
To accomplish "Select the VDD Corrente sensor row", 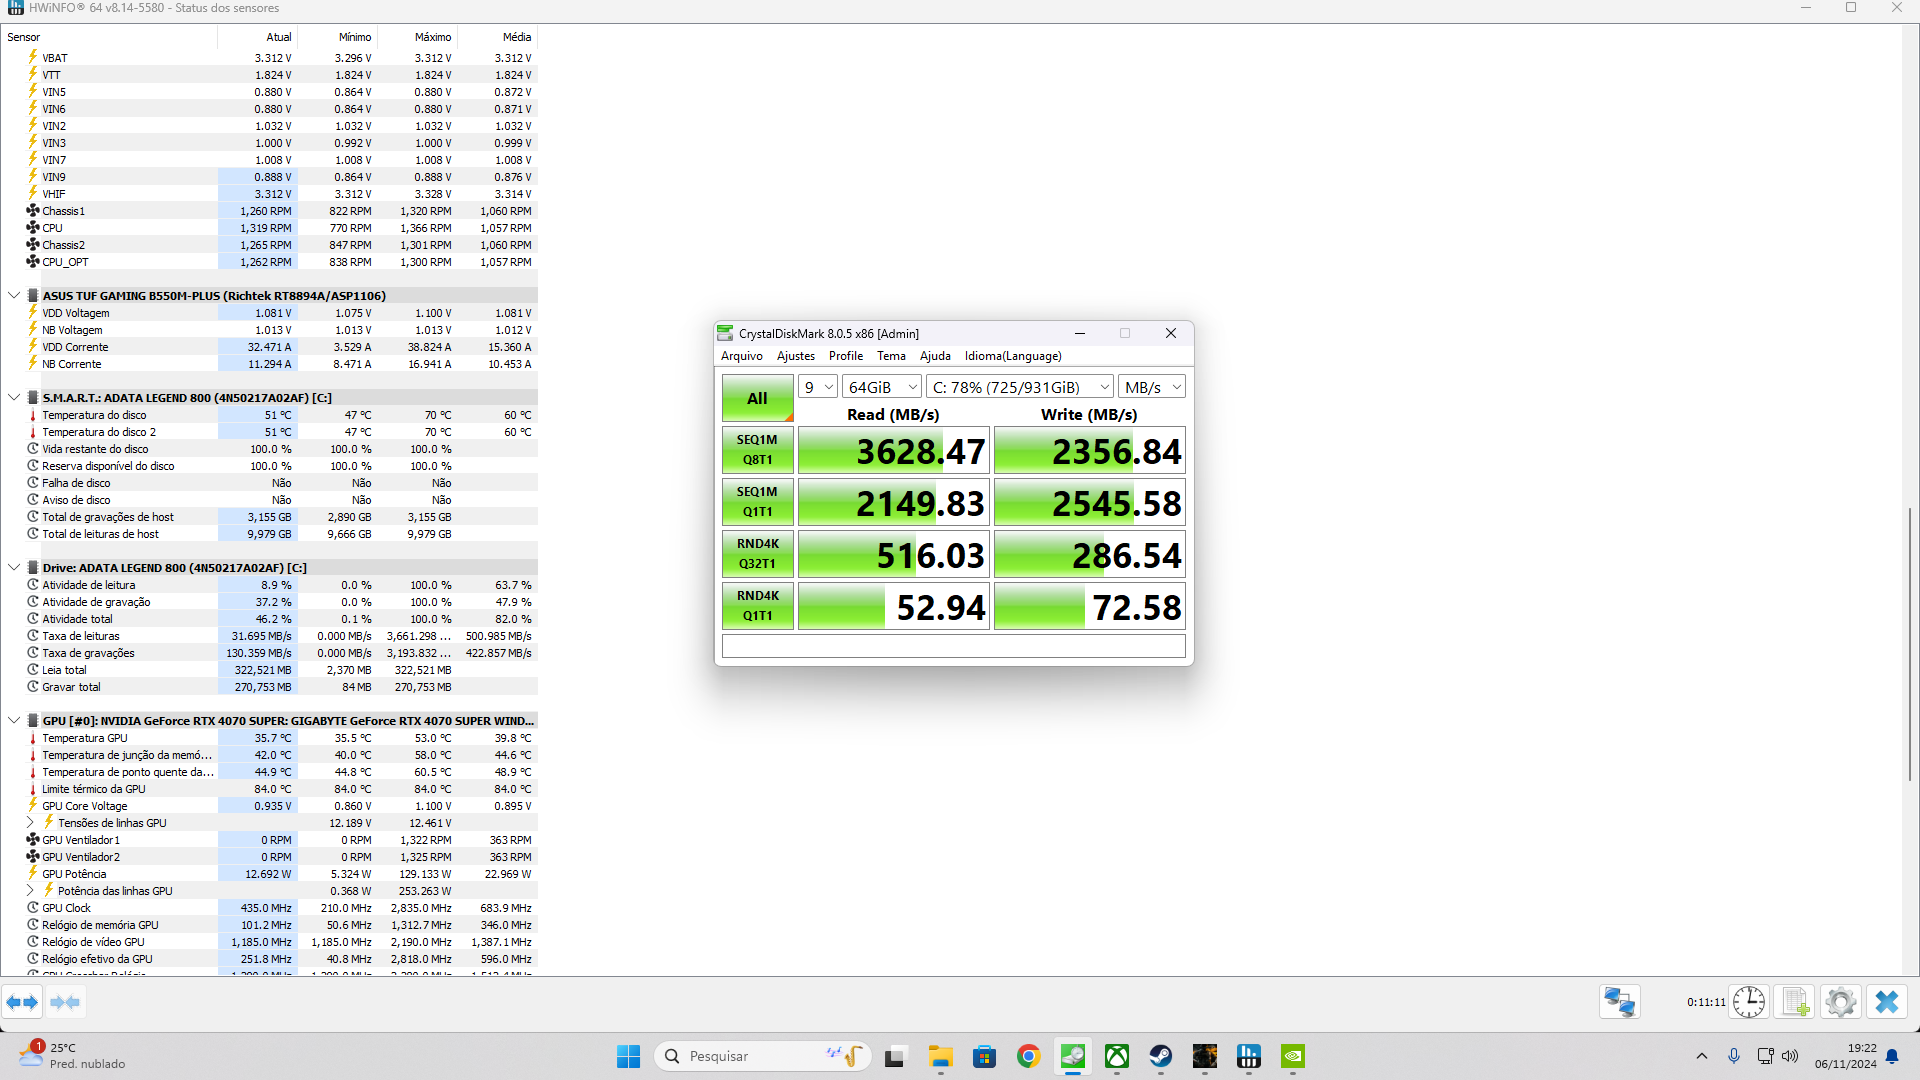I will pyautogui.click(x=270, y=347).
